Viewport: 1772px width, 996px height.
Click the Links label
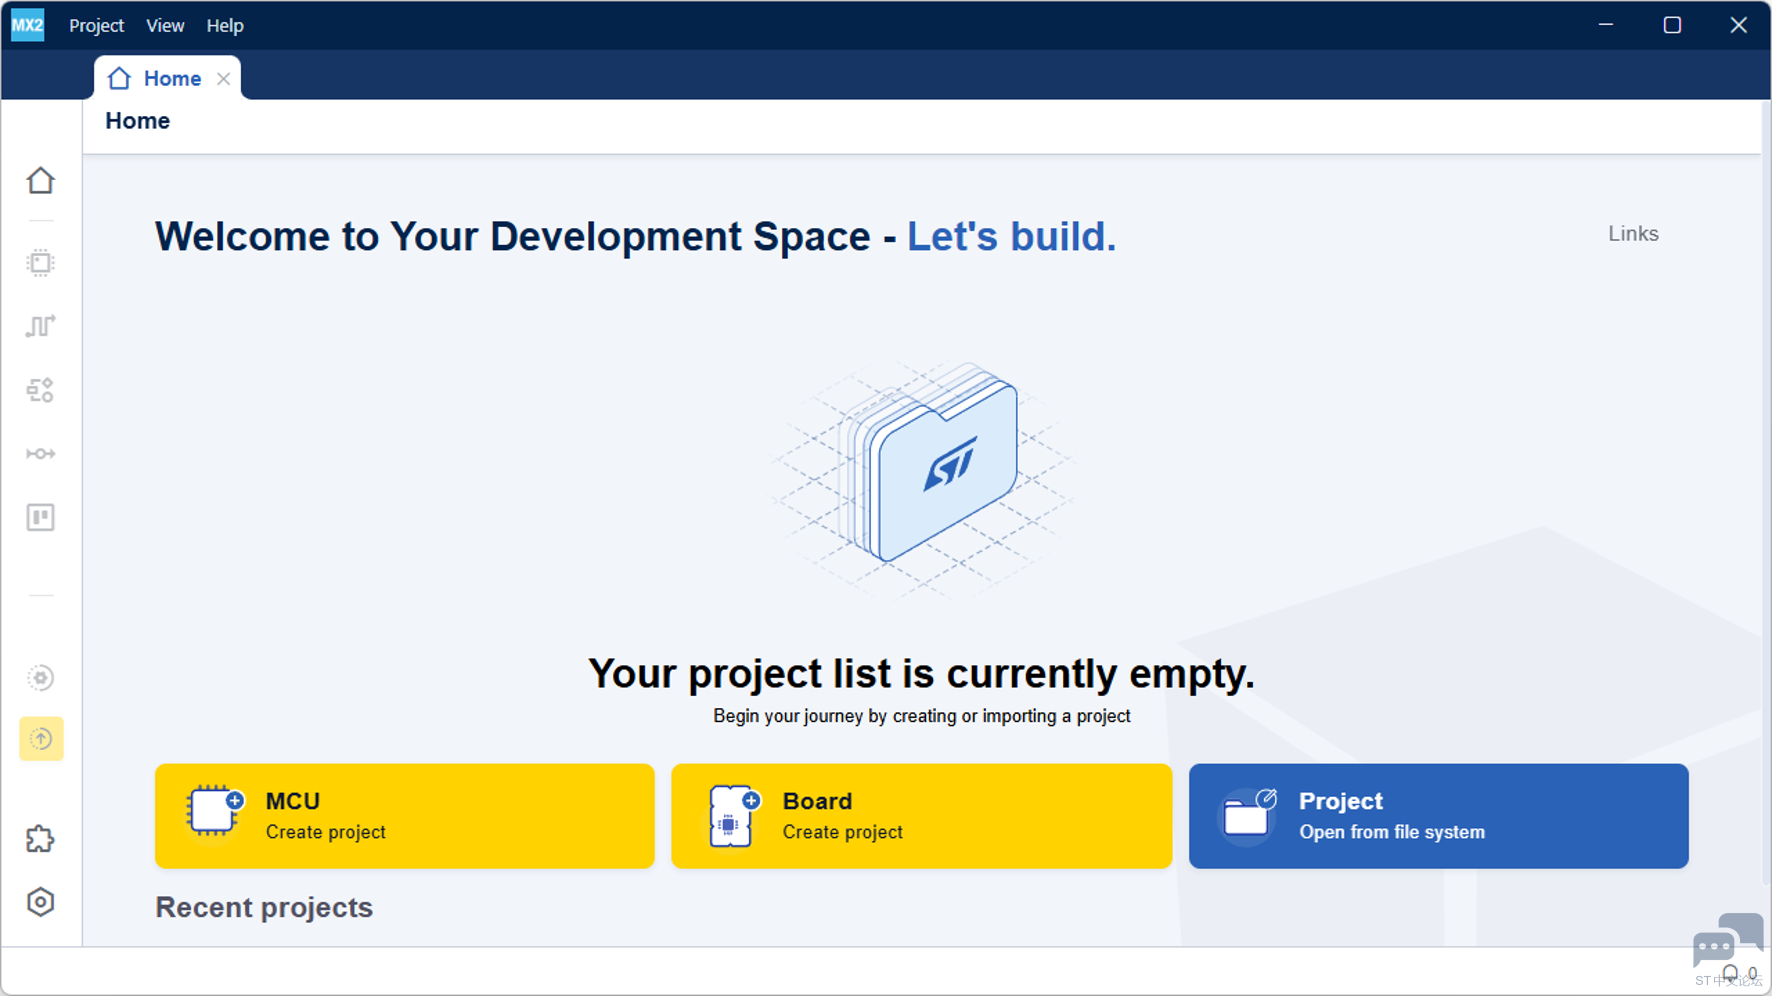coord(1633,234)
